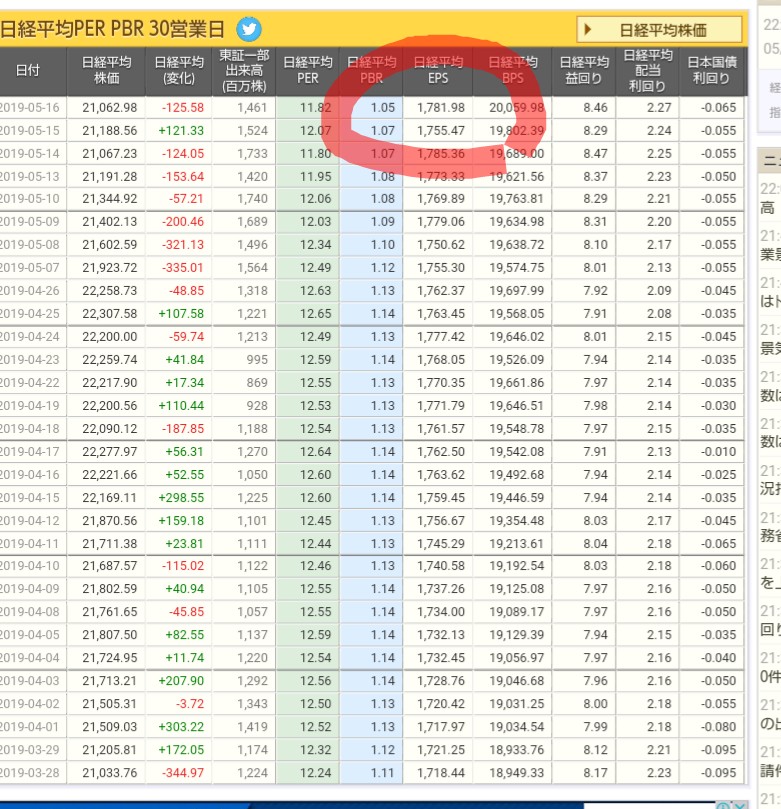Click the EPS value 1,734.00
781x809 pixels.
point(441,612)
